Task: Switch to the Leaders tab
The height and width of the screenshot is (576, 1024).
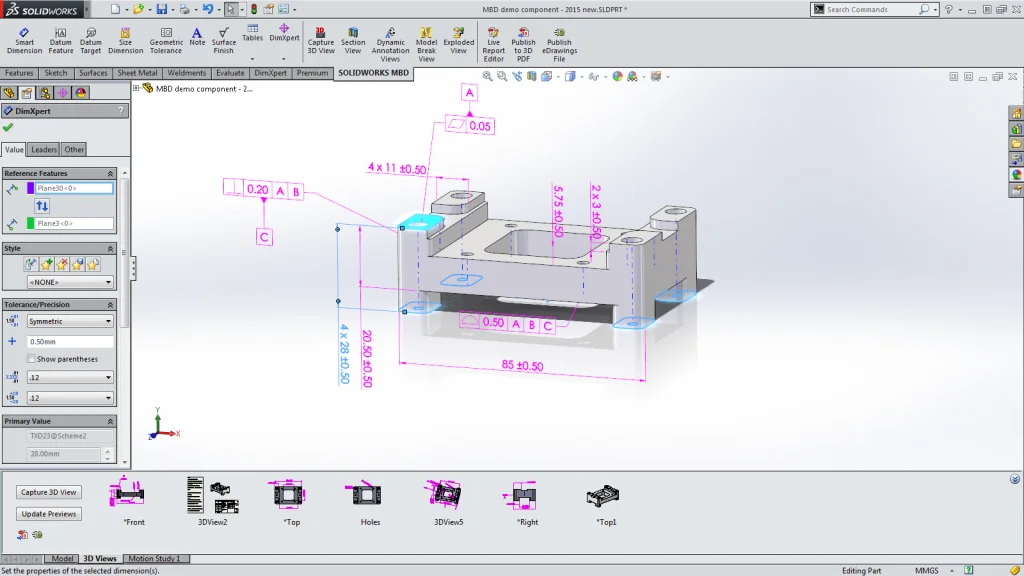Action: [x=43, y=149]
